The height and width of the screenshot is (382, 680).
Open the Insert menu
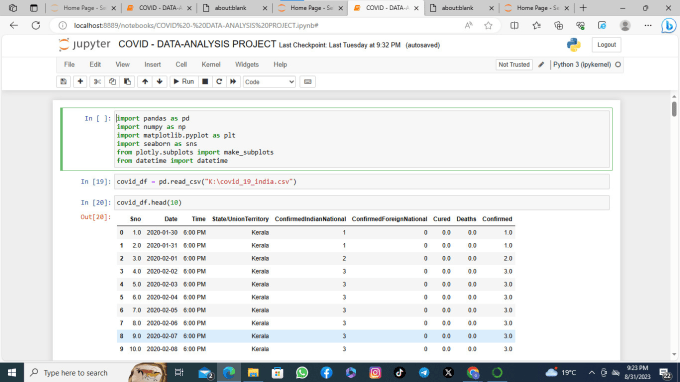(153, 65)
